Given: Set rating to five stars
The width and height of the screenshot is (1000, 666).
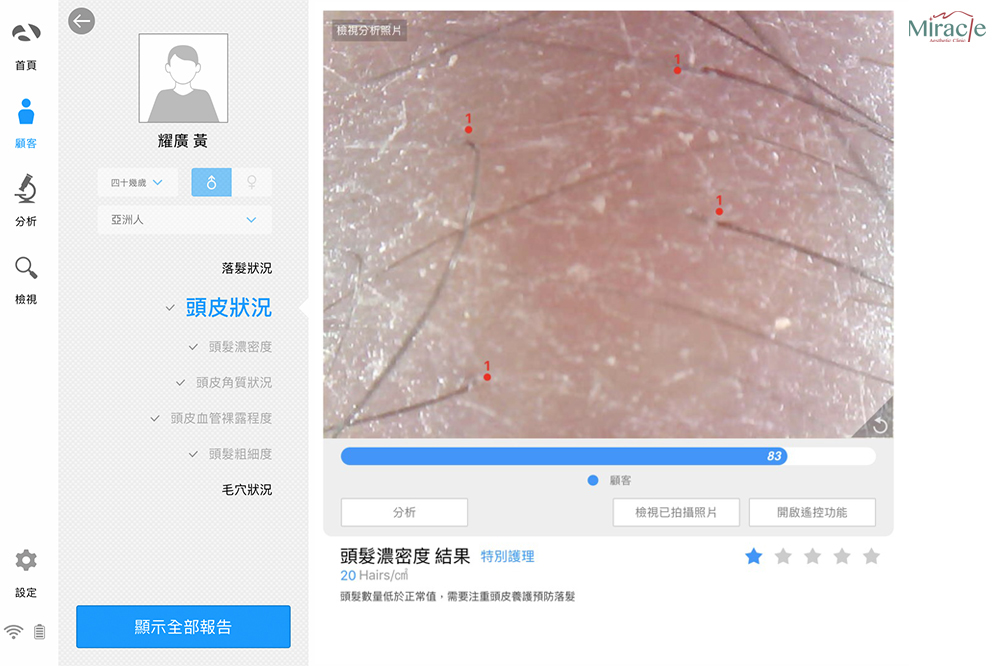Looking at the screenshot, I should point(871,556).
